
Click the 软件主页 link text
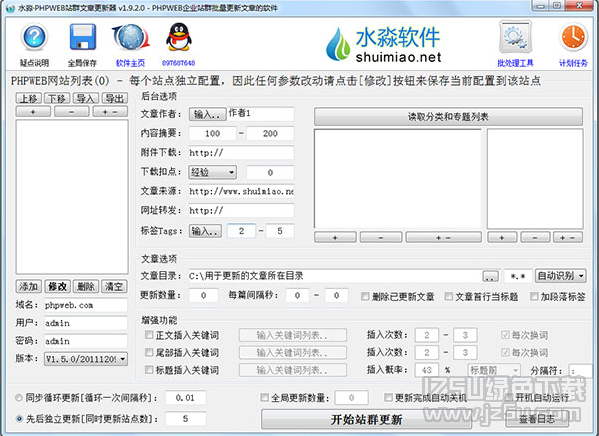(130, 63)
